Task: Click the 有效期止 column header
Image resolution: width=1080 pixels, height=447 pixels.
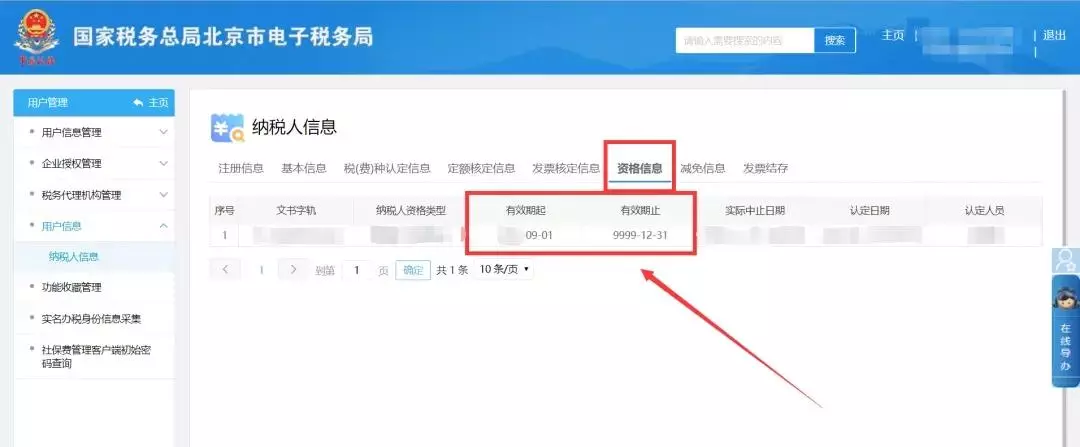Action: (x=641, y=211)
